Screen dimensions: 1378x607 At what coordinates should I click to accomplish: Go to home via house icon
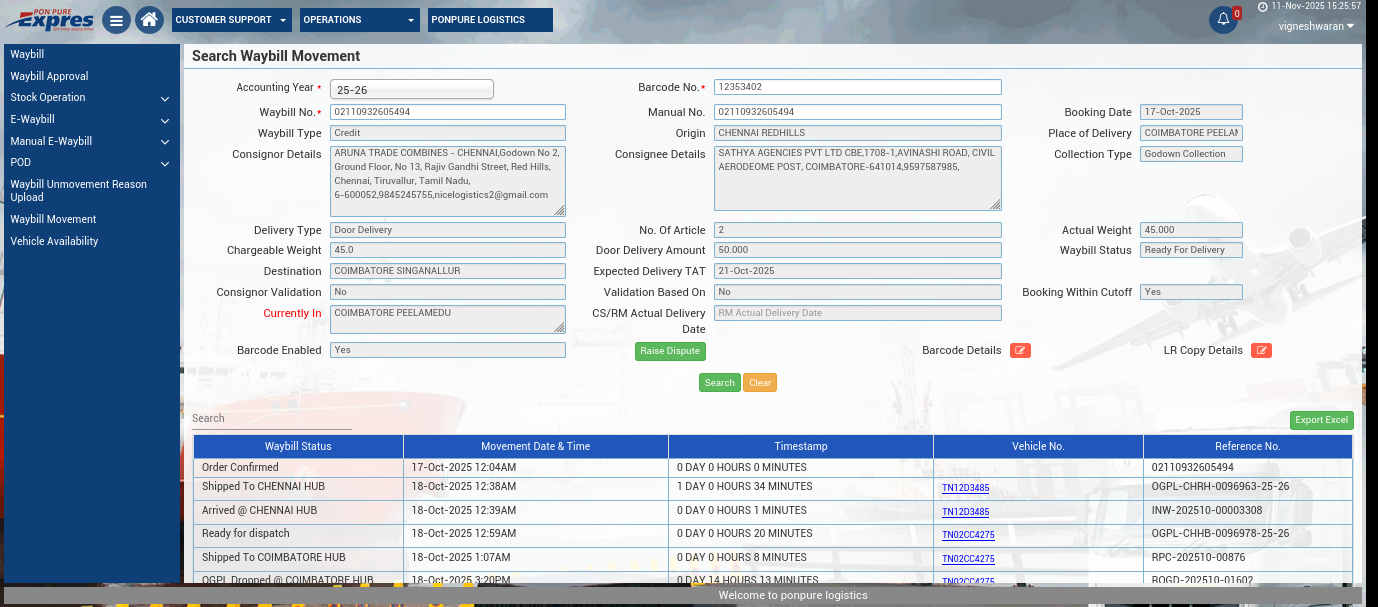pos(149,20)
